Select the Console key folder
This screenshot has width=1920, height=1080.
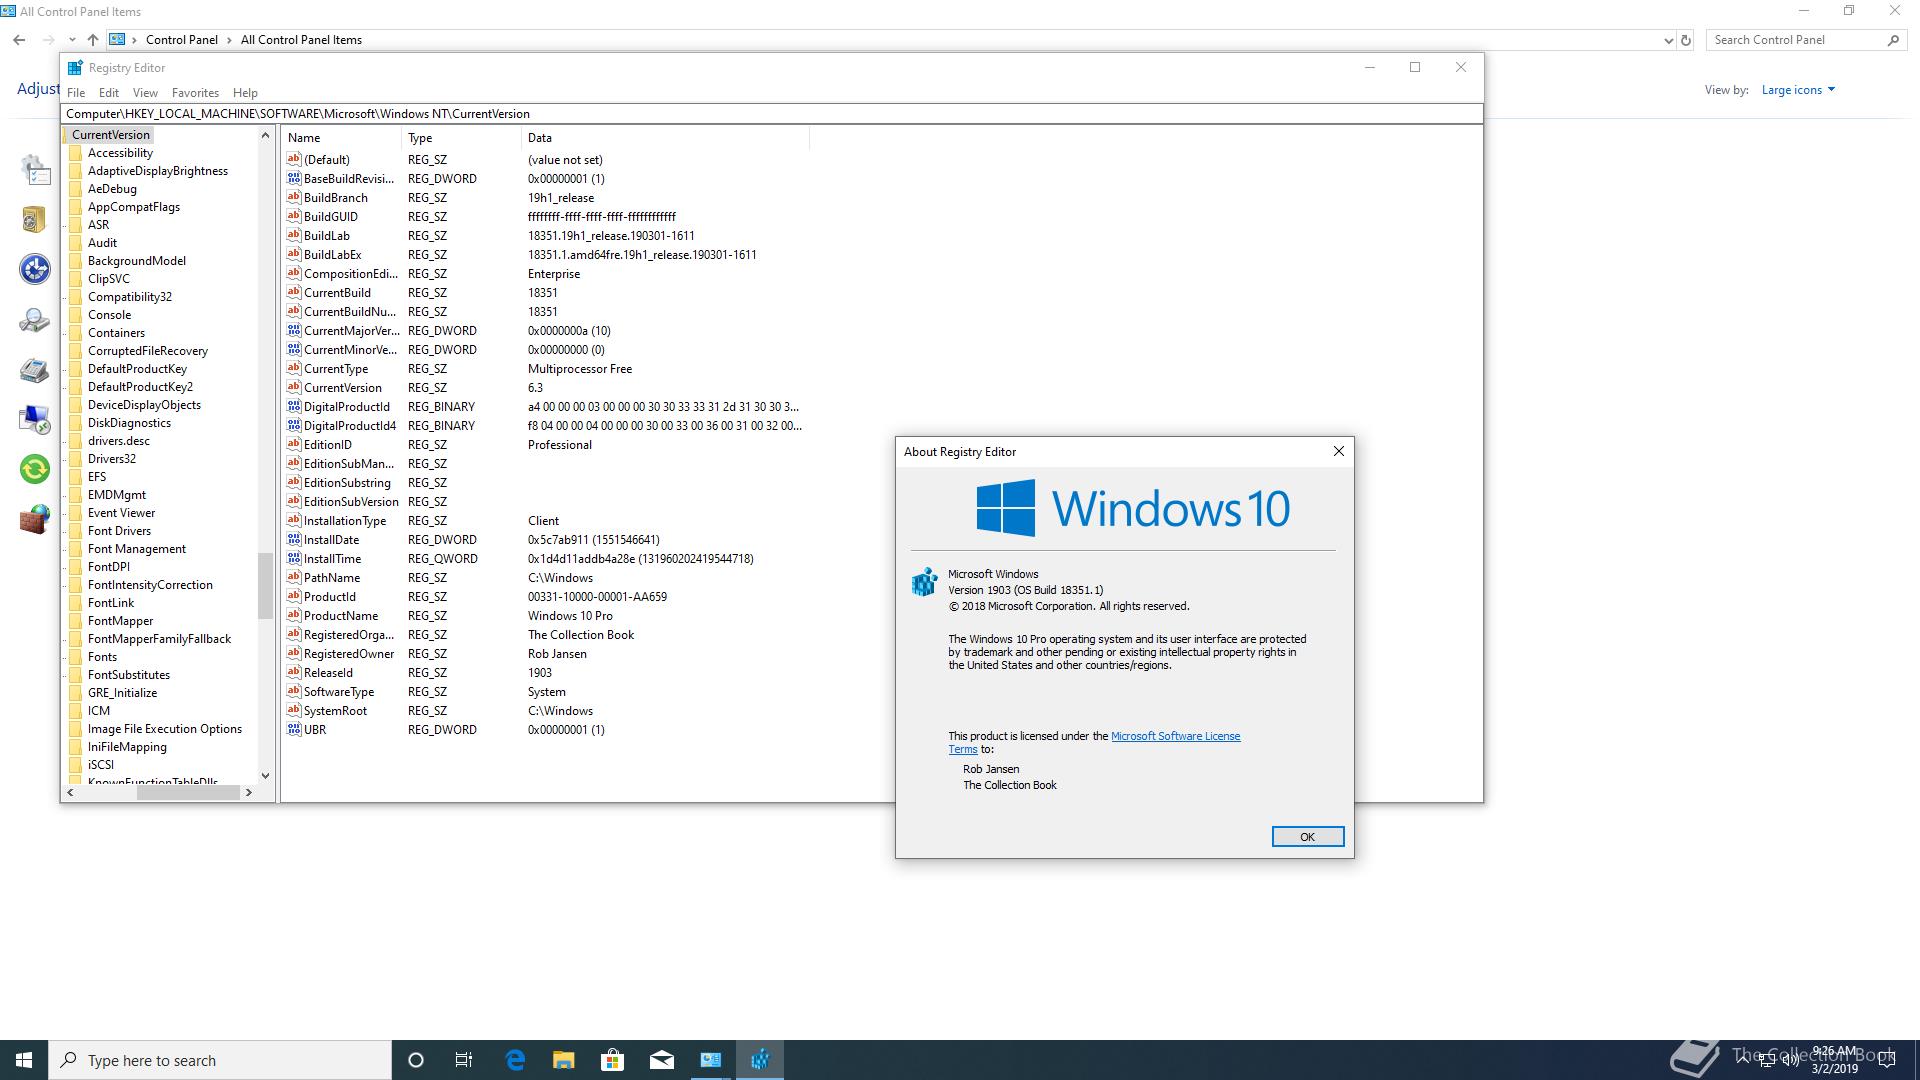coord(109,315)
